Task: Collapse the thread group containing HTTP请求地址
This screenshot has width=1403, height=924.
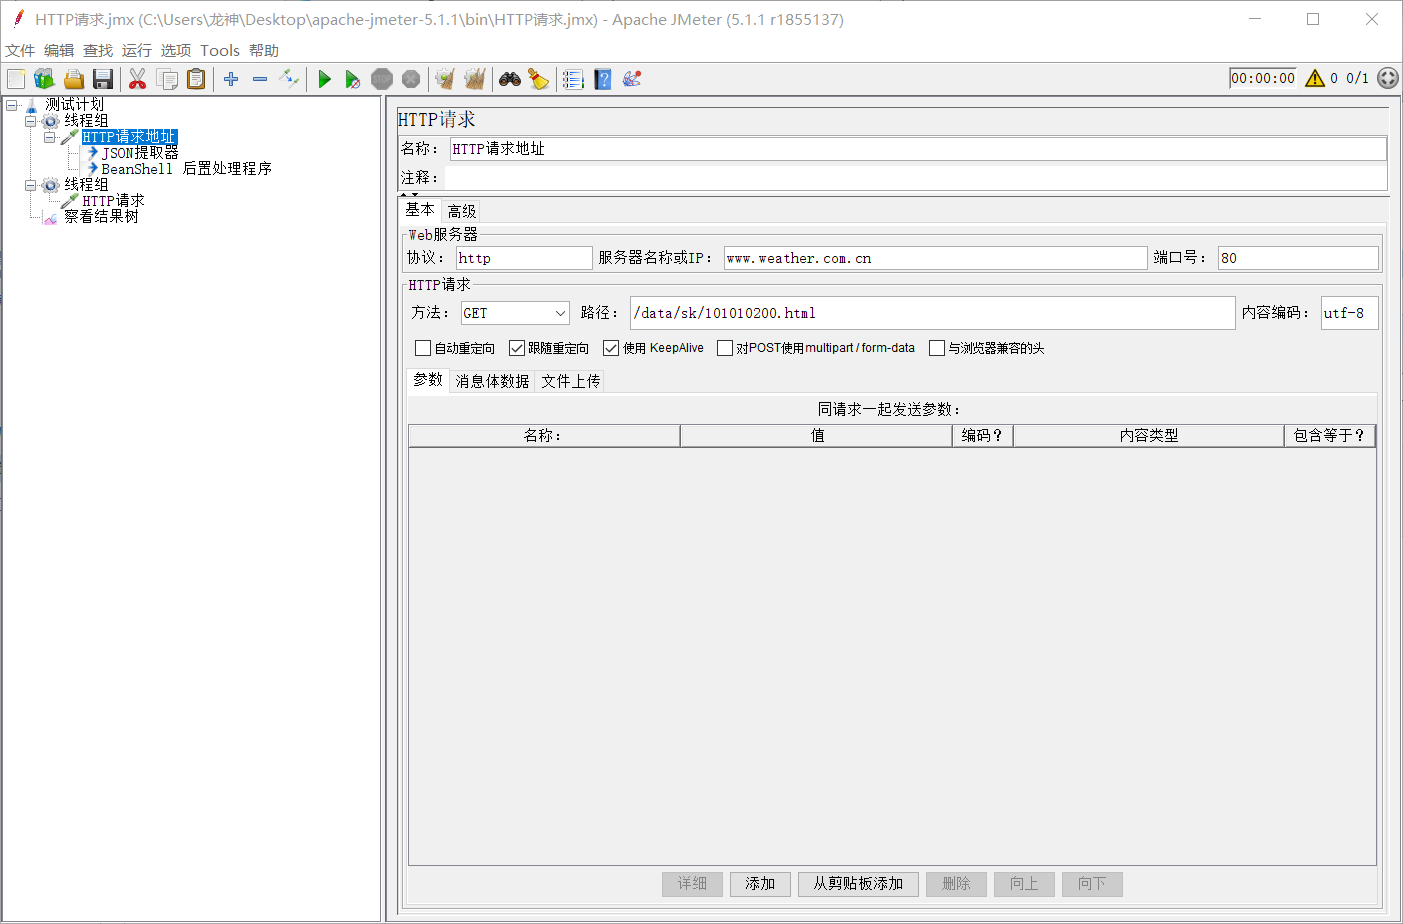Action: (31, 121)
